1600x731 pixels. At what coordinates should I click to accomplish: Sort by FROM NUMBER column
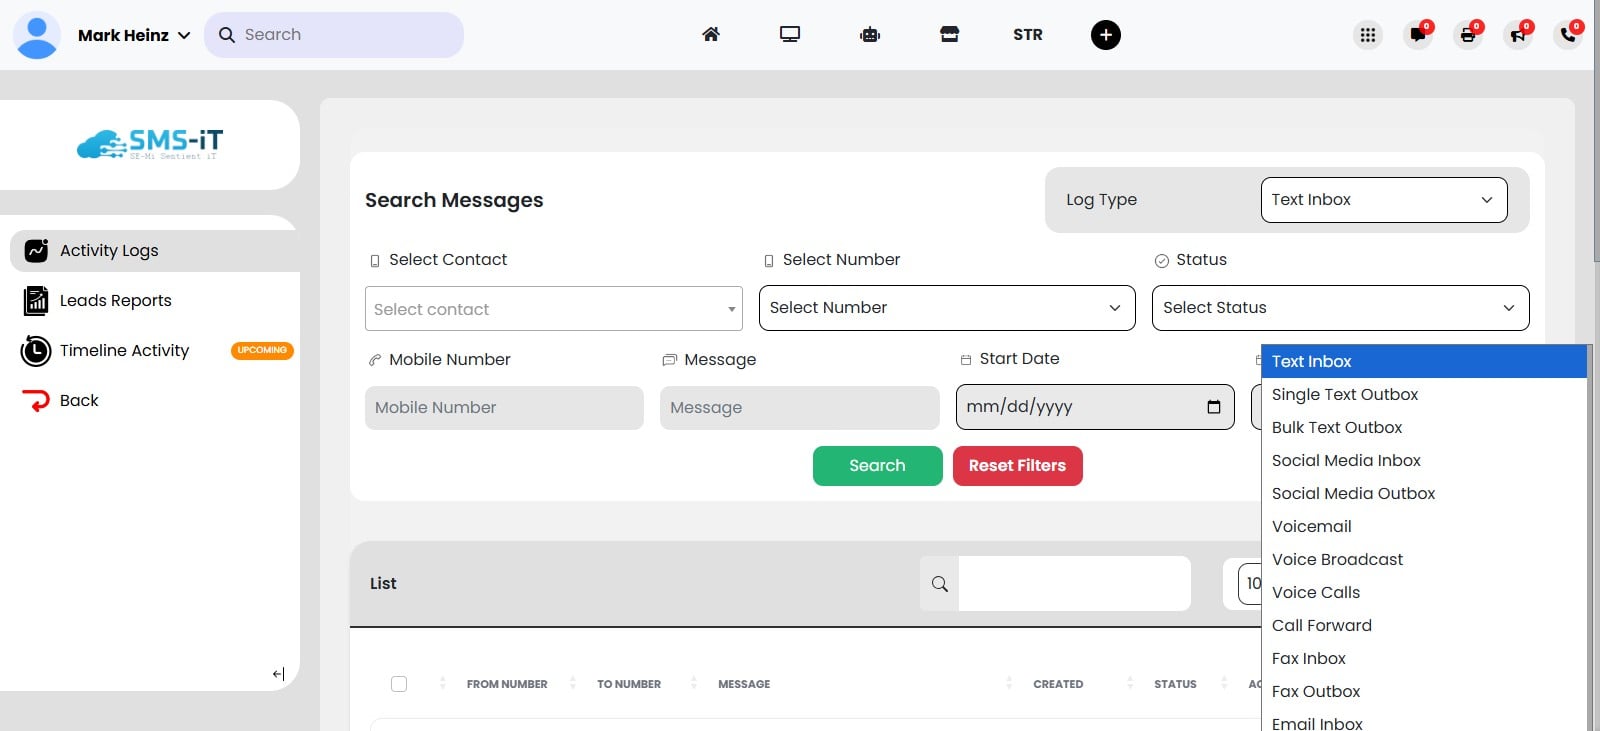click(x=507, y=684)
